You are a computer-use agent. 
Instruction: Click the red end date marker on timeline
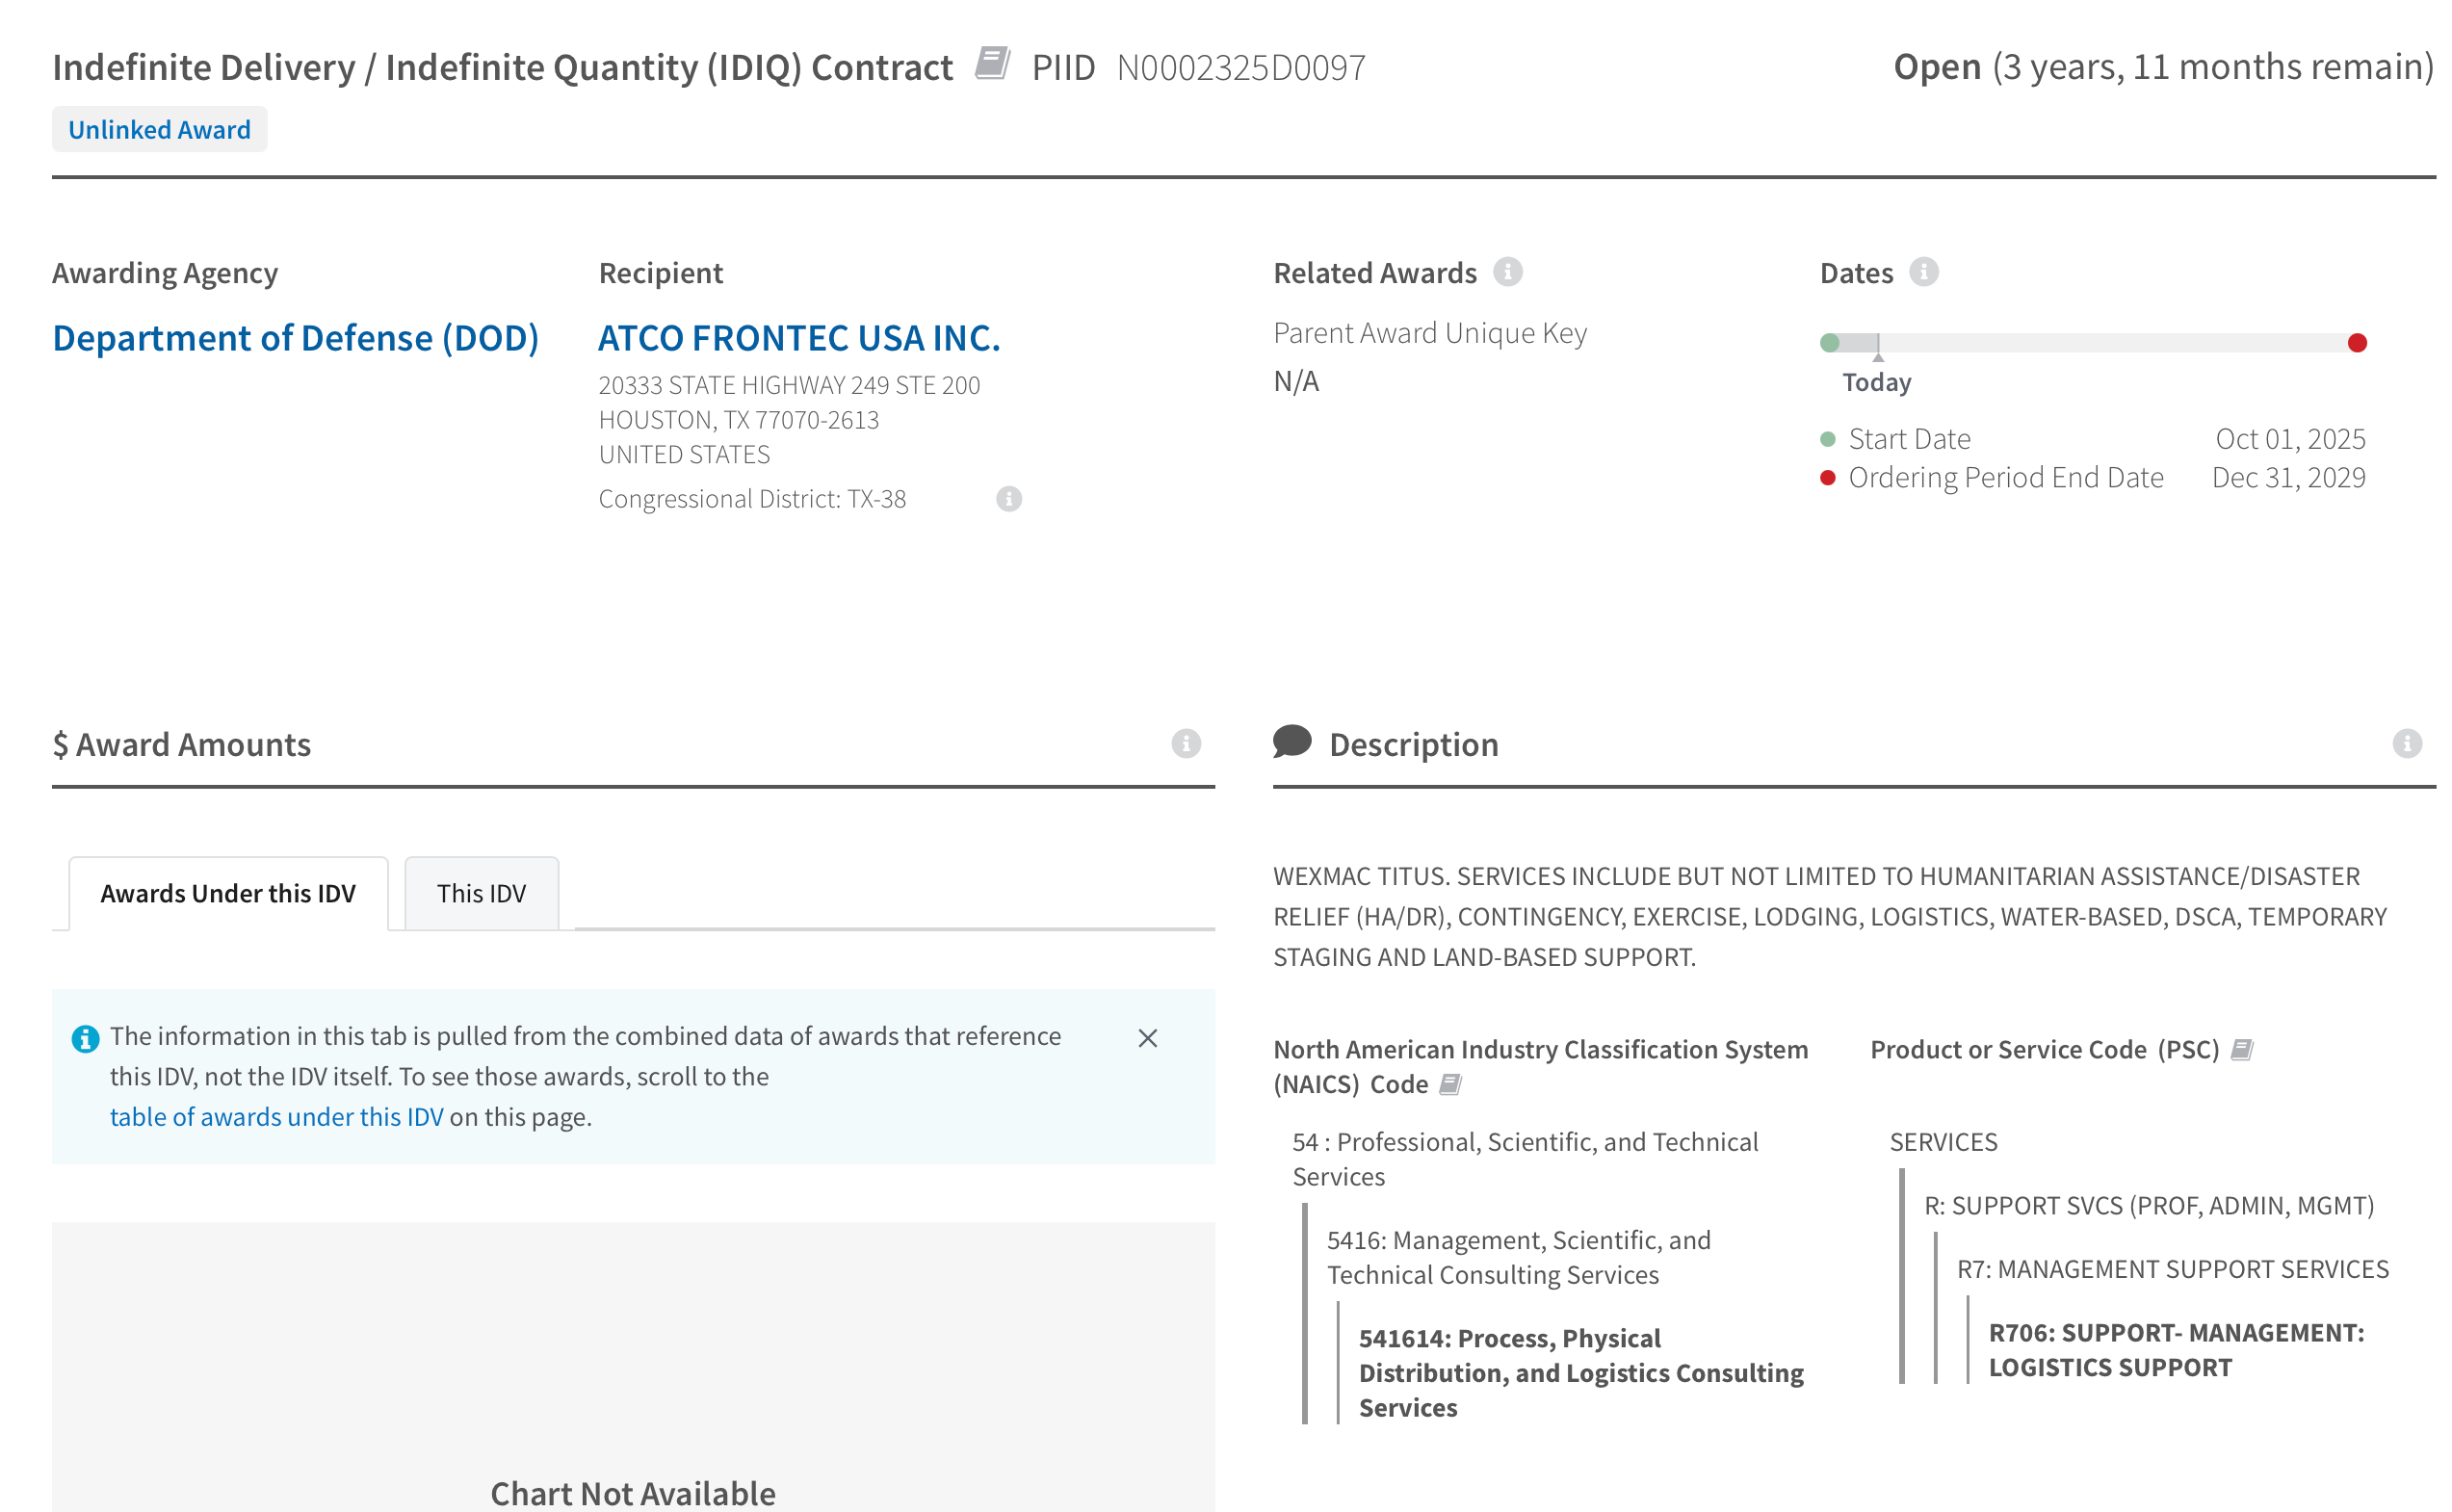pos(2356,343)
